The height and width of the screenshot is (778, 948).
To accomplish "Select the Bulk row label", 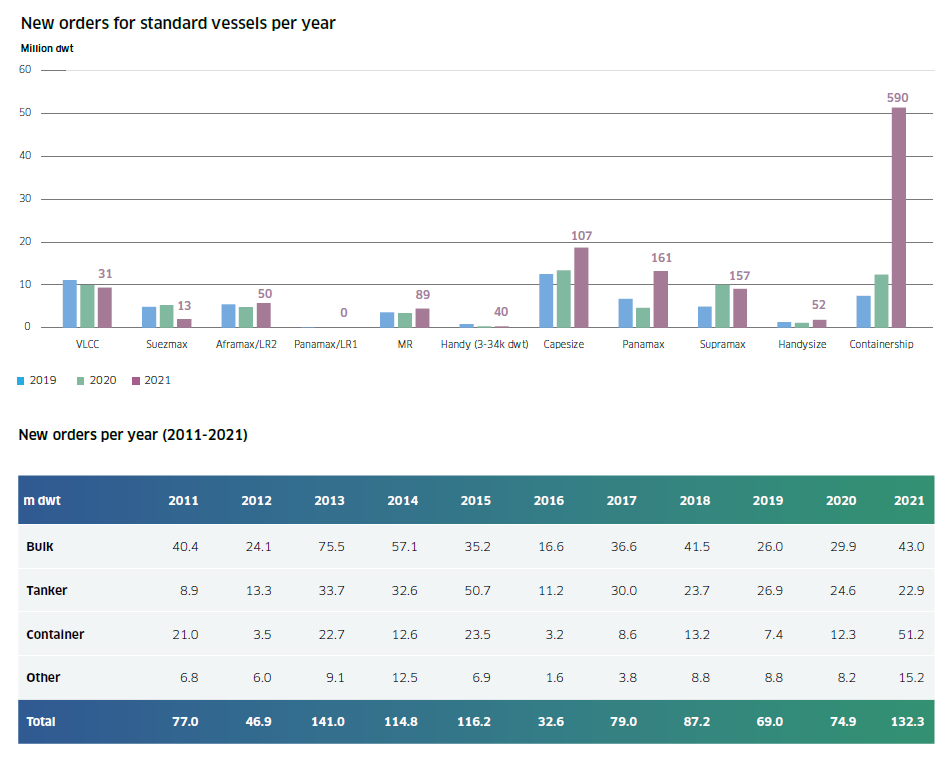I will click(42, 547).
